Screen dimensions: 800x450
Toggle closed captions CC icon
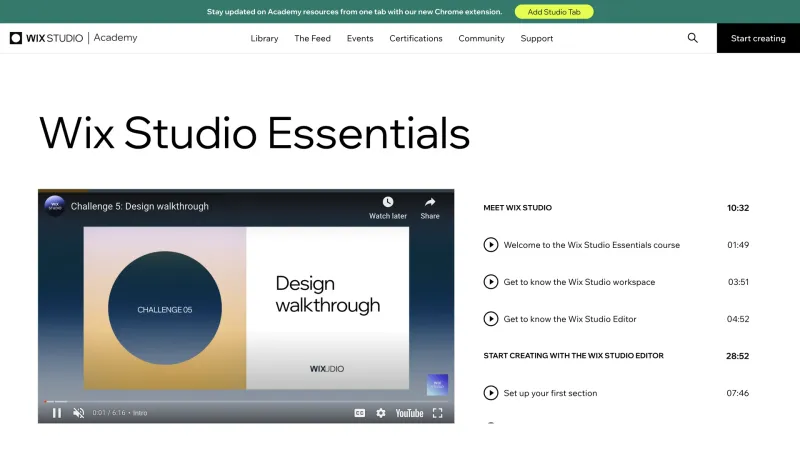[x=360, y=413]
